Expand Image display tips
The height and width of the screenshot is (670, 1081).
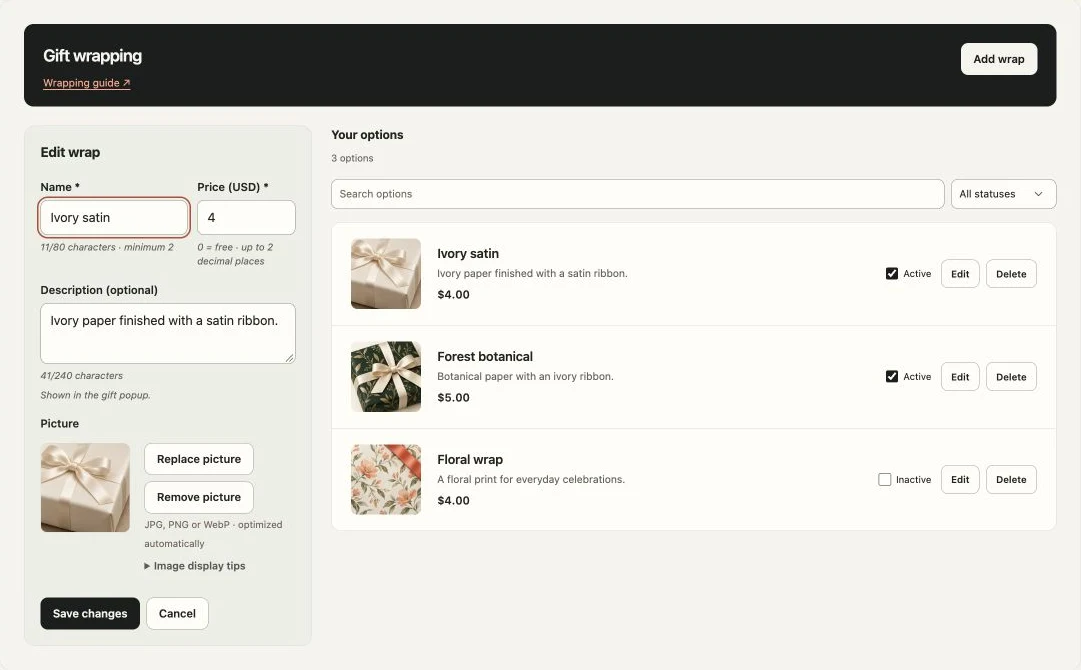[194, 566]
